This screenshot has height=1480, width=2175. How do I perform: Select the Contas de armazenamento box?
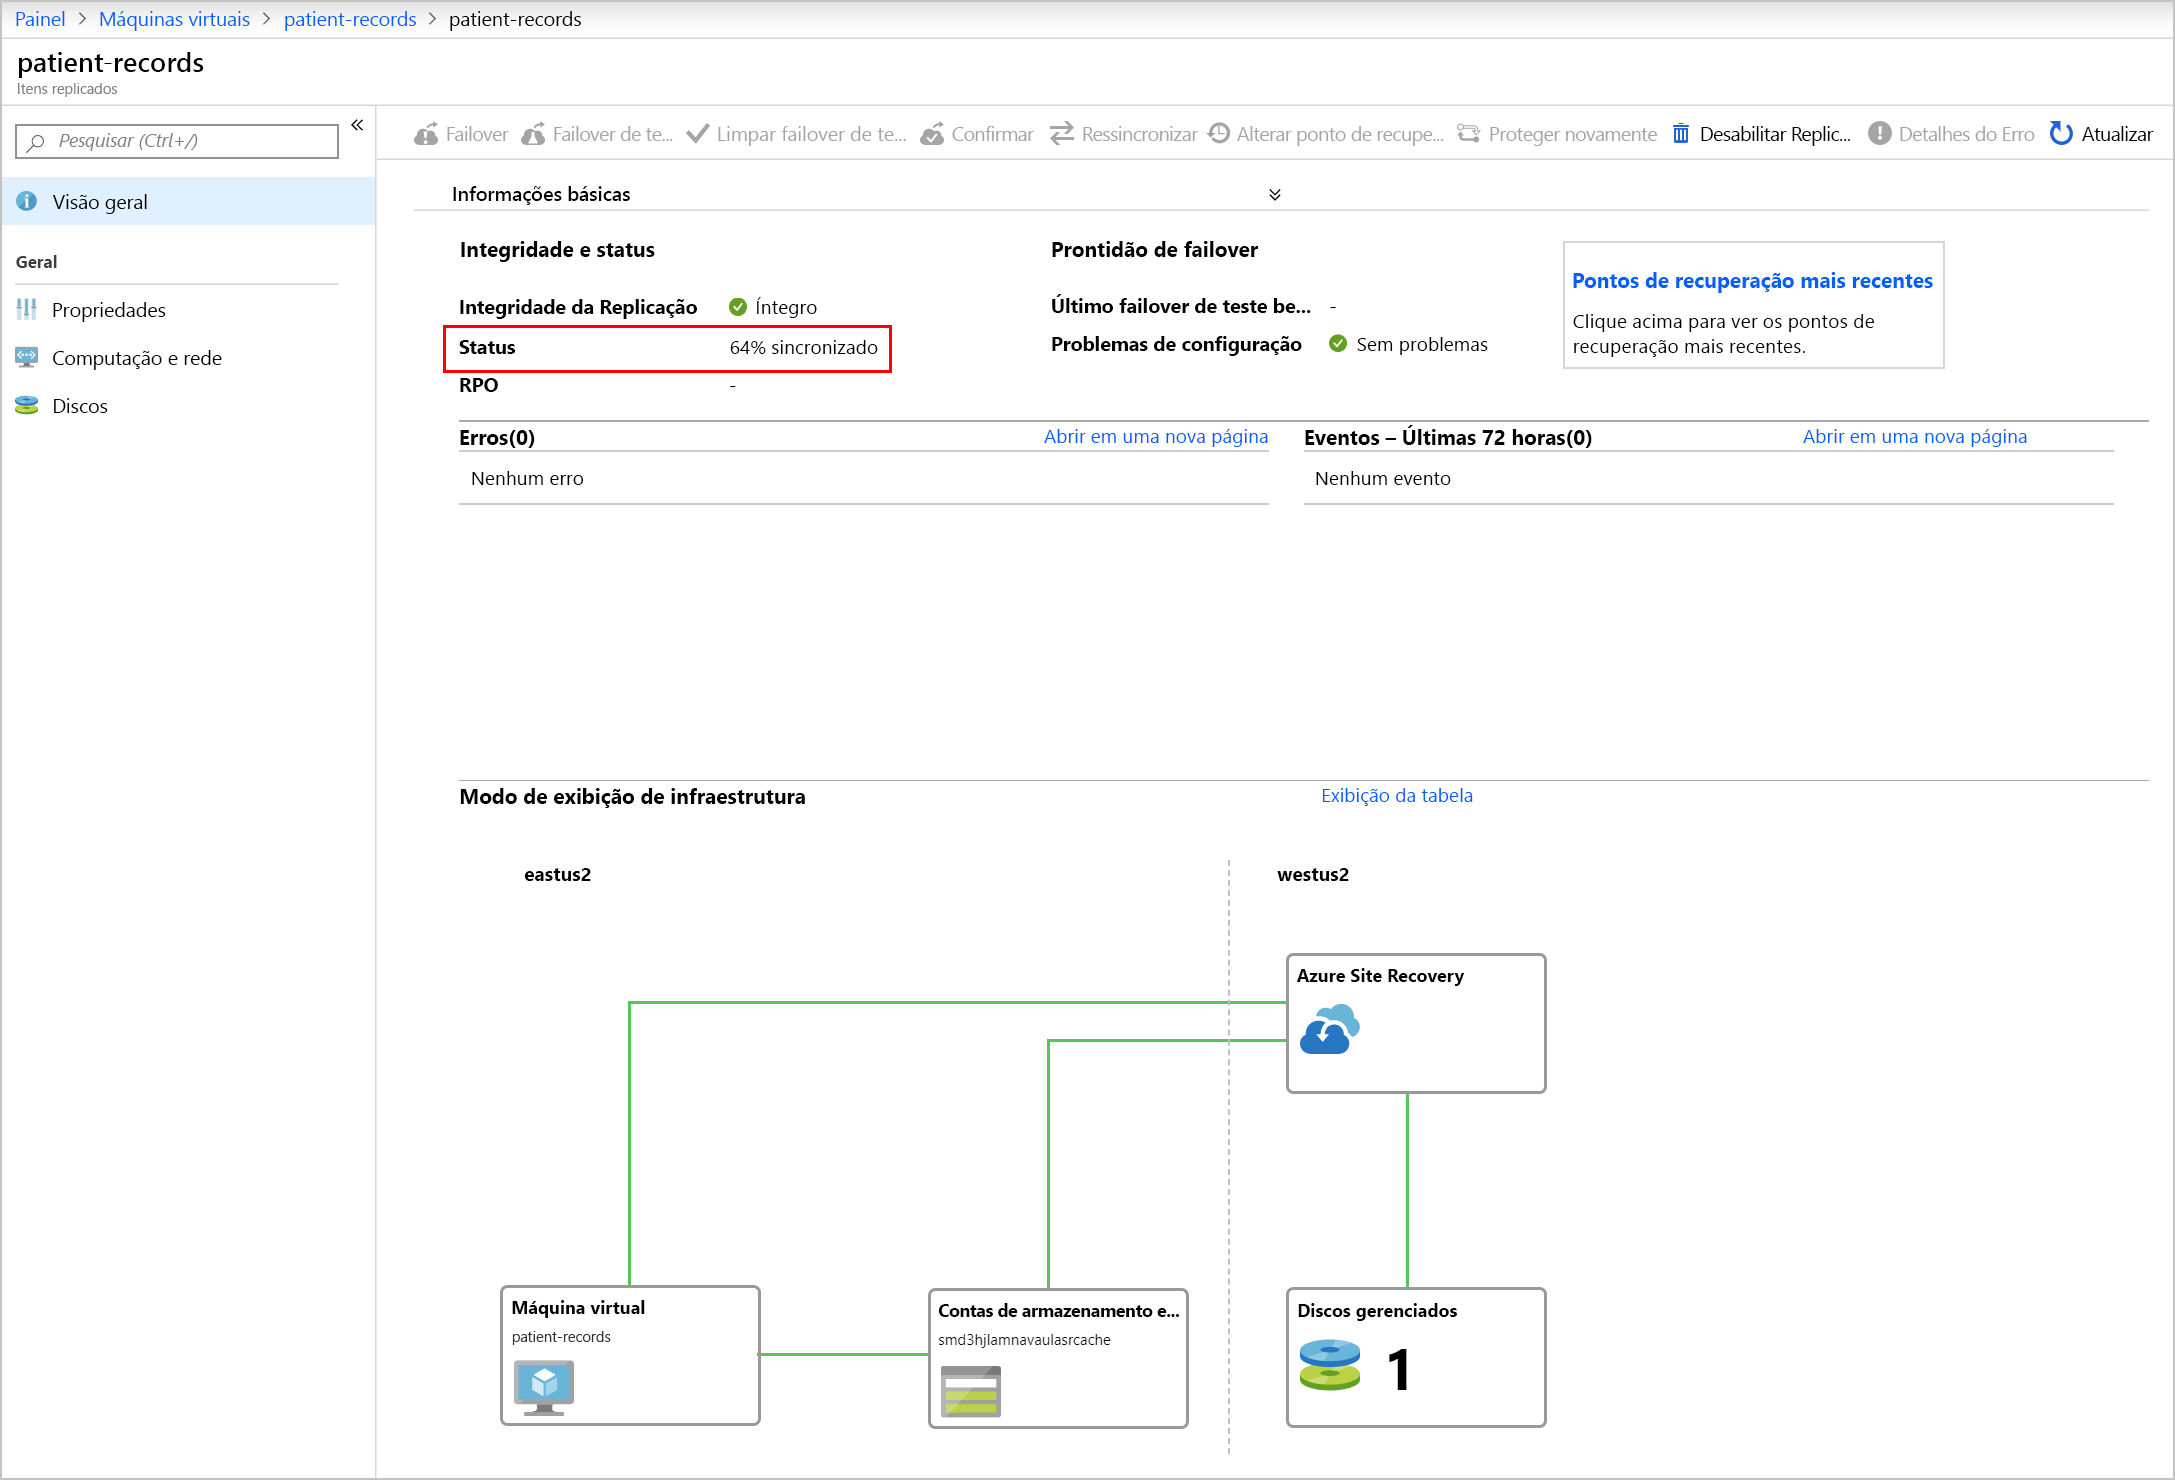[x=1058, y=1358]
